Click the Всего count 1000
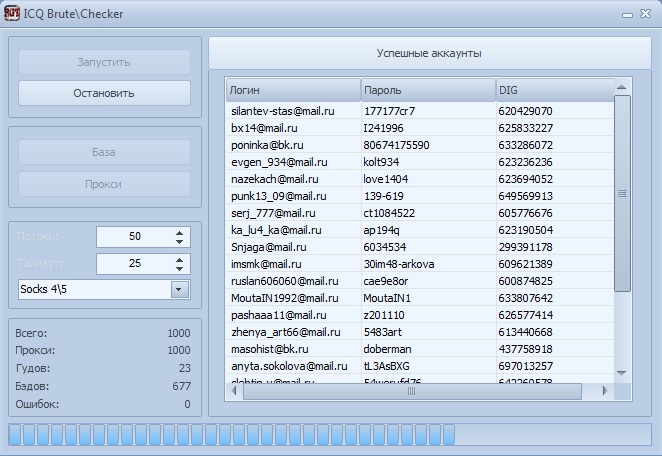662x456 pixels. [179, 333]
